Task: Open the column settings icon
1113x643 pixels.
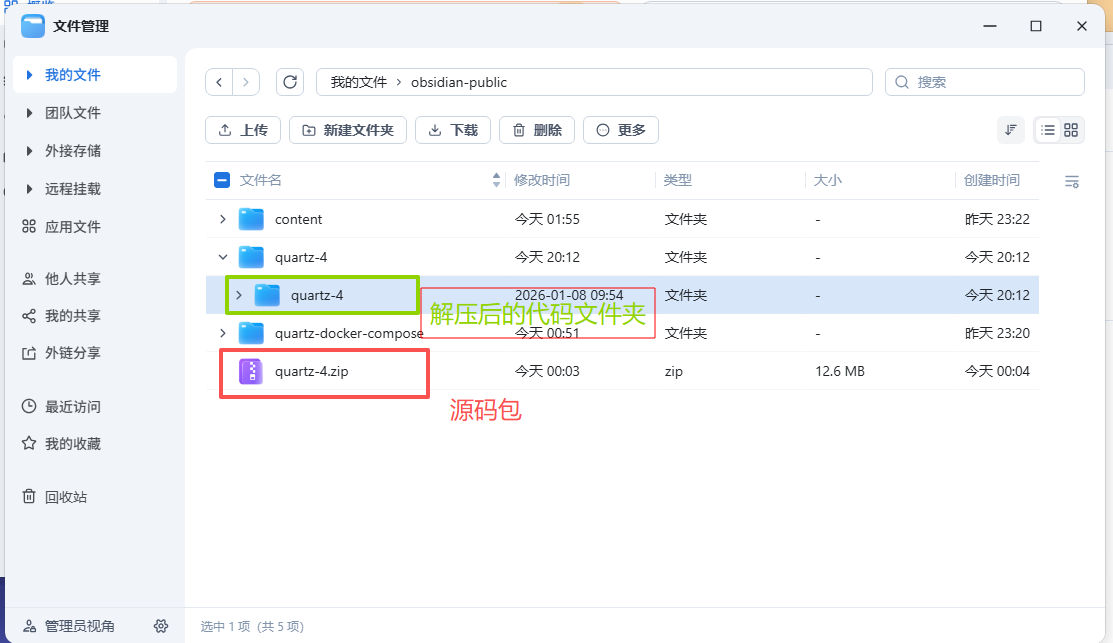Action: [1072, 182]
